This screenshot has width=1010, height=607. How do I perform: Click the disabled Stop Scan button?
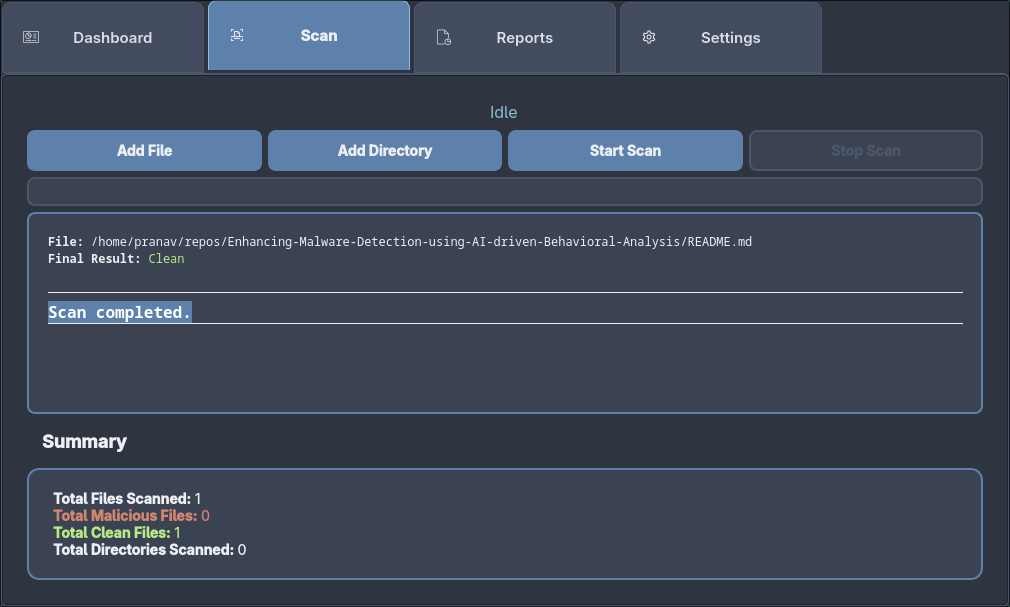click(x=865, y=150)
